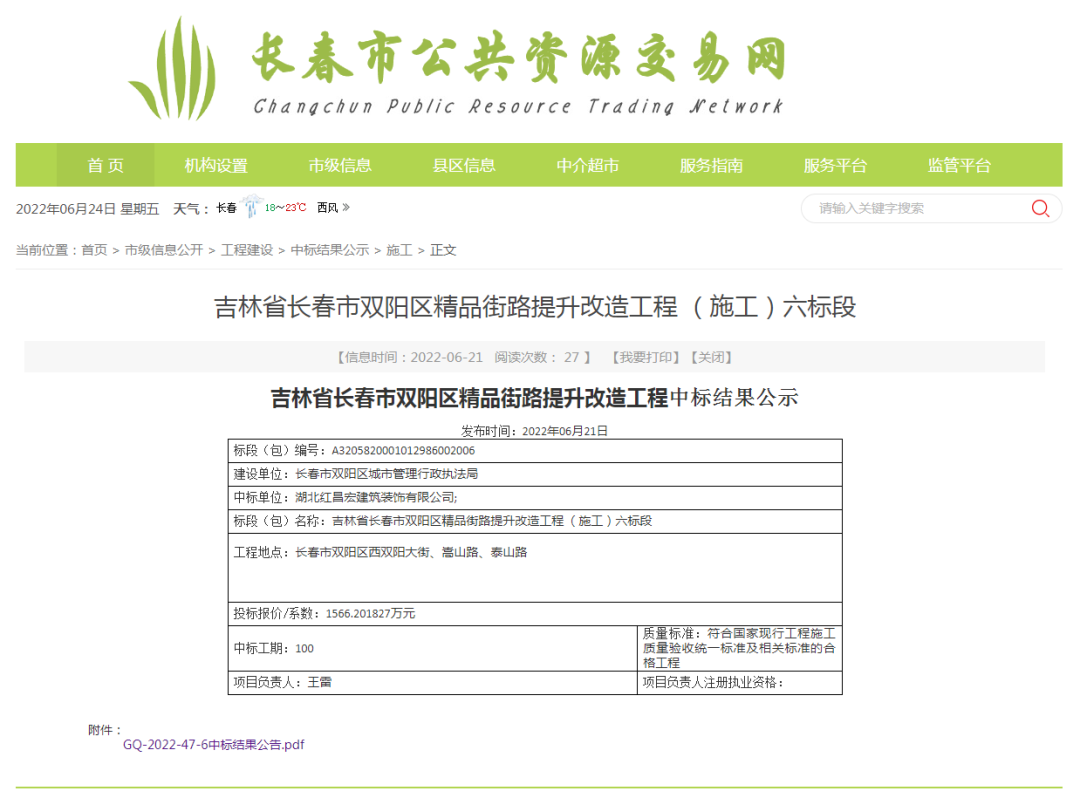
Task: Click the red search magnifier icon
Action: click(1040, 208)
